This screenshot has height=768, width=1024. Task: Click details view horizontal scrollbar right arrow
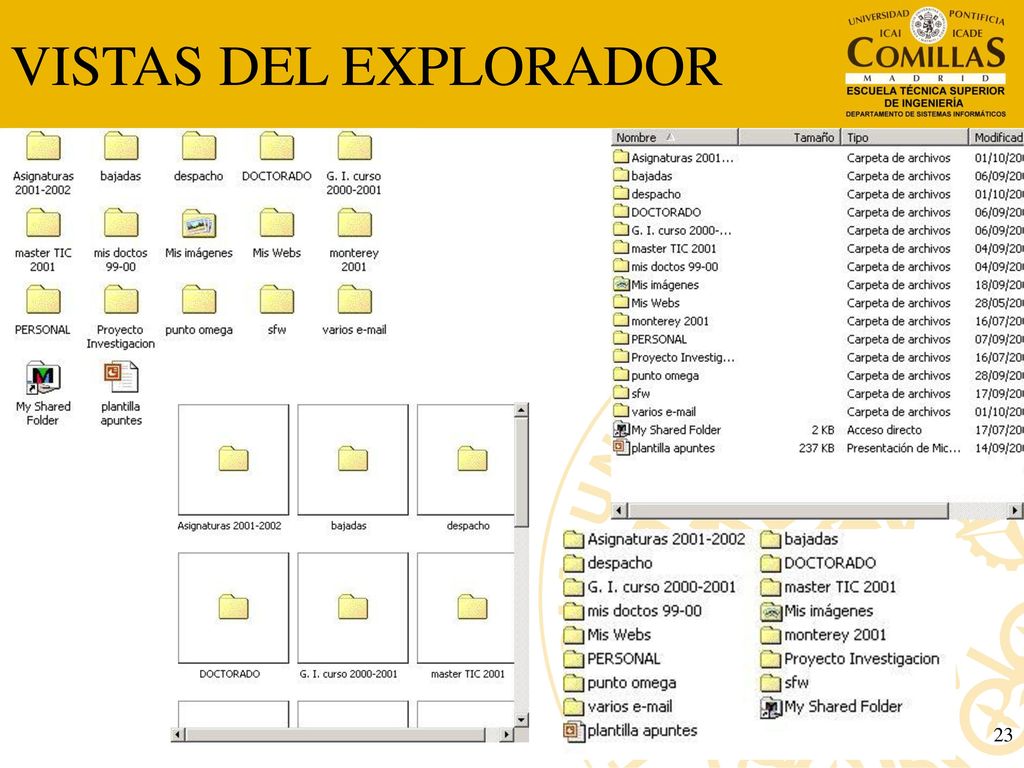(1015, 510)
